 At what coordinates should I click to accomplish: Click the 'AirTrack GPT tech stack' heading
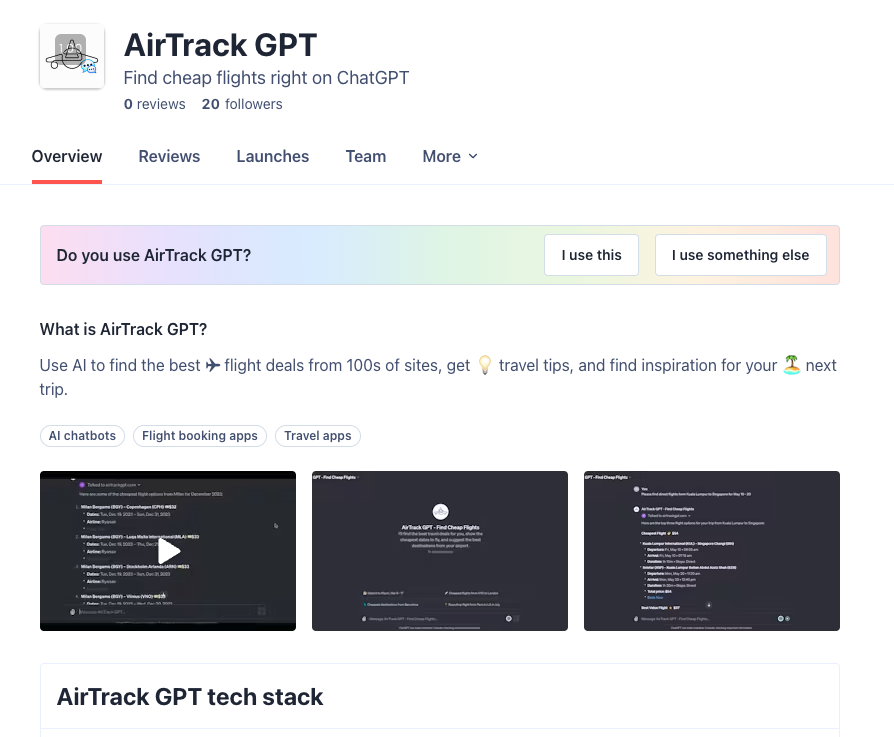[x=190, y=697]
